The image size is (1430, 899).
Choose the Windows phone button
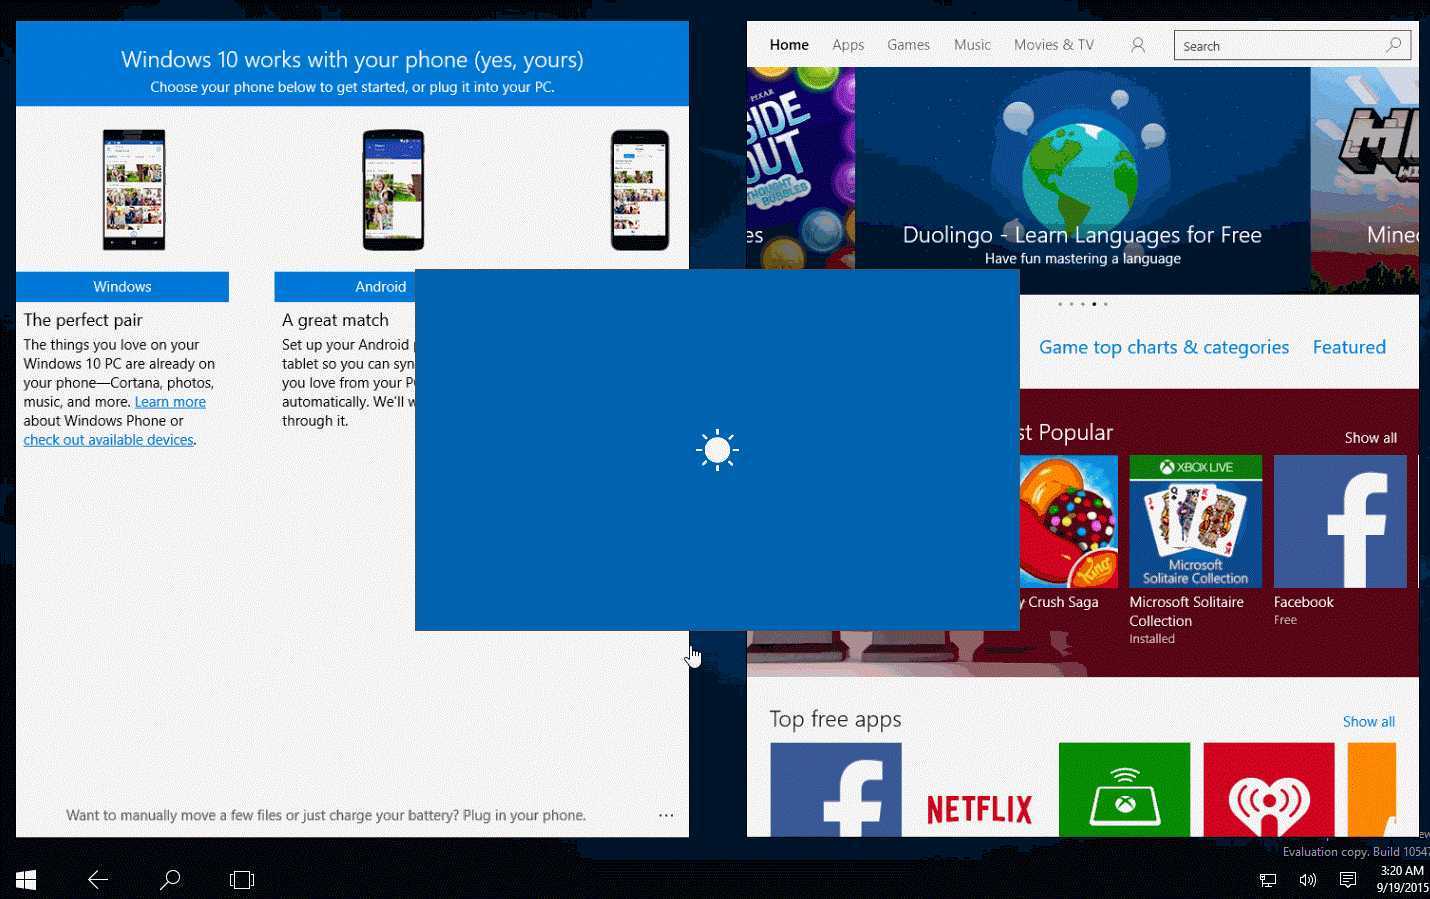[x=122, y=286]
